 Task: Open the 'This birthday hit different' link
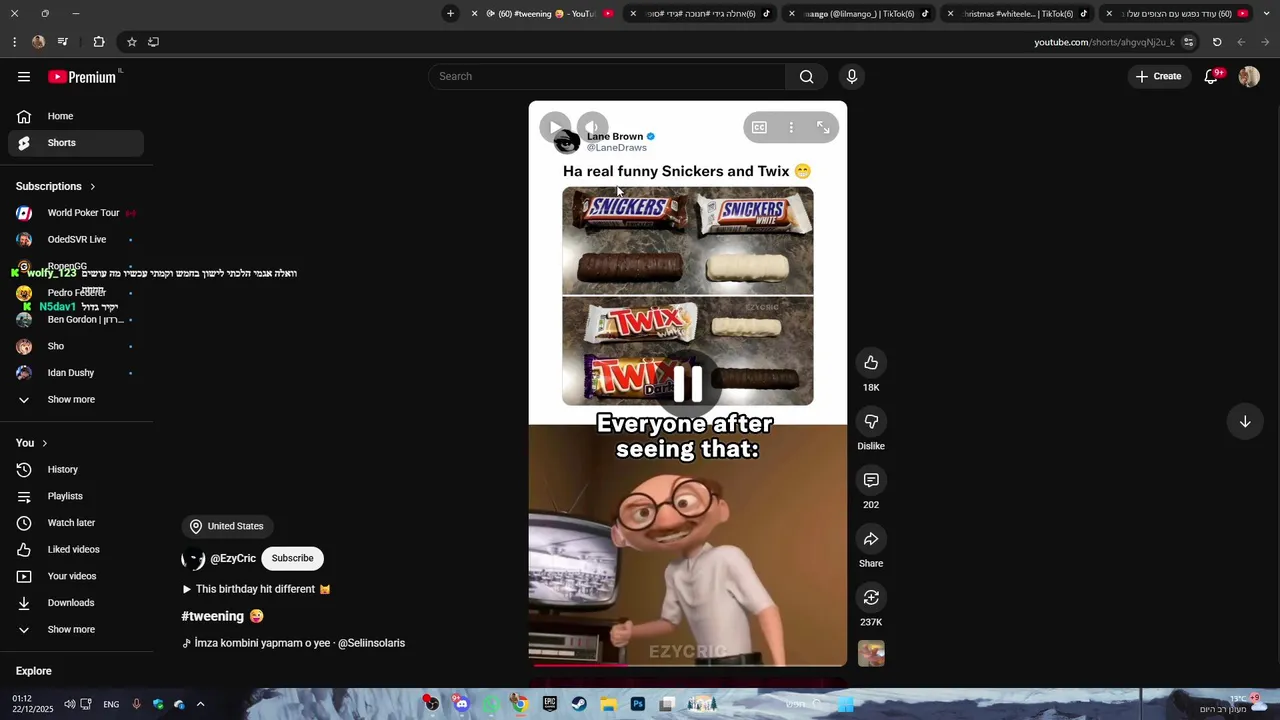(x=256, y=589)
